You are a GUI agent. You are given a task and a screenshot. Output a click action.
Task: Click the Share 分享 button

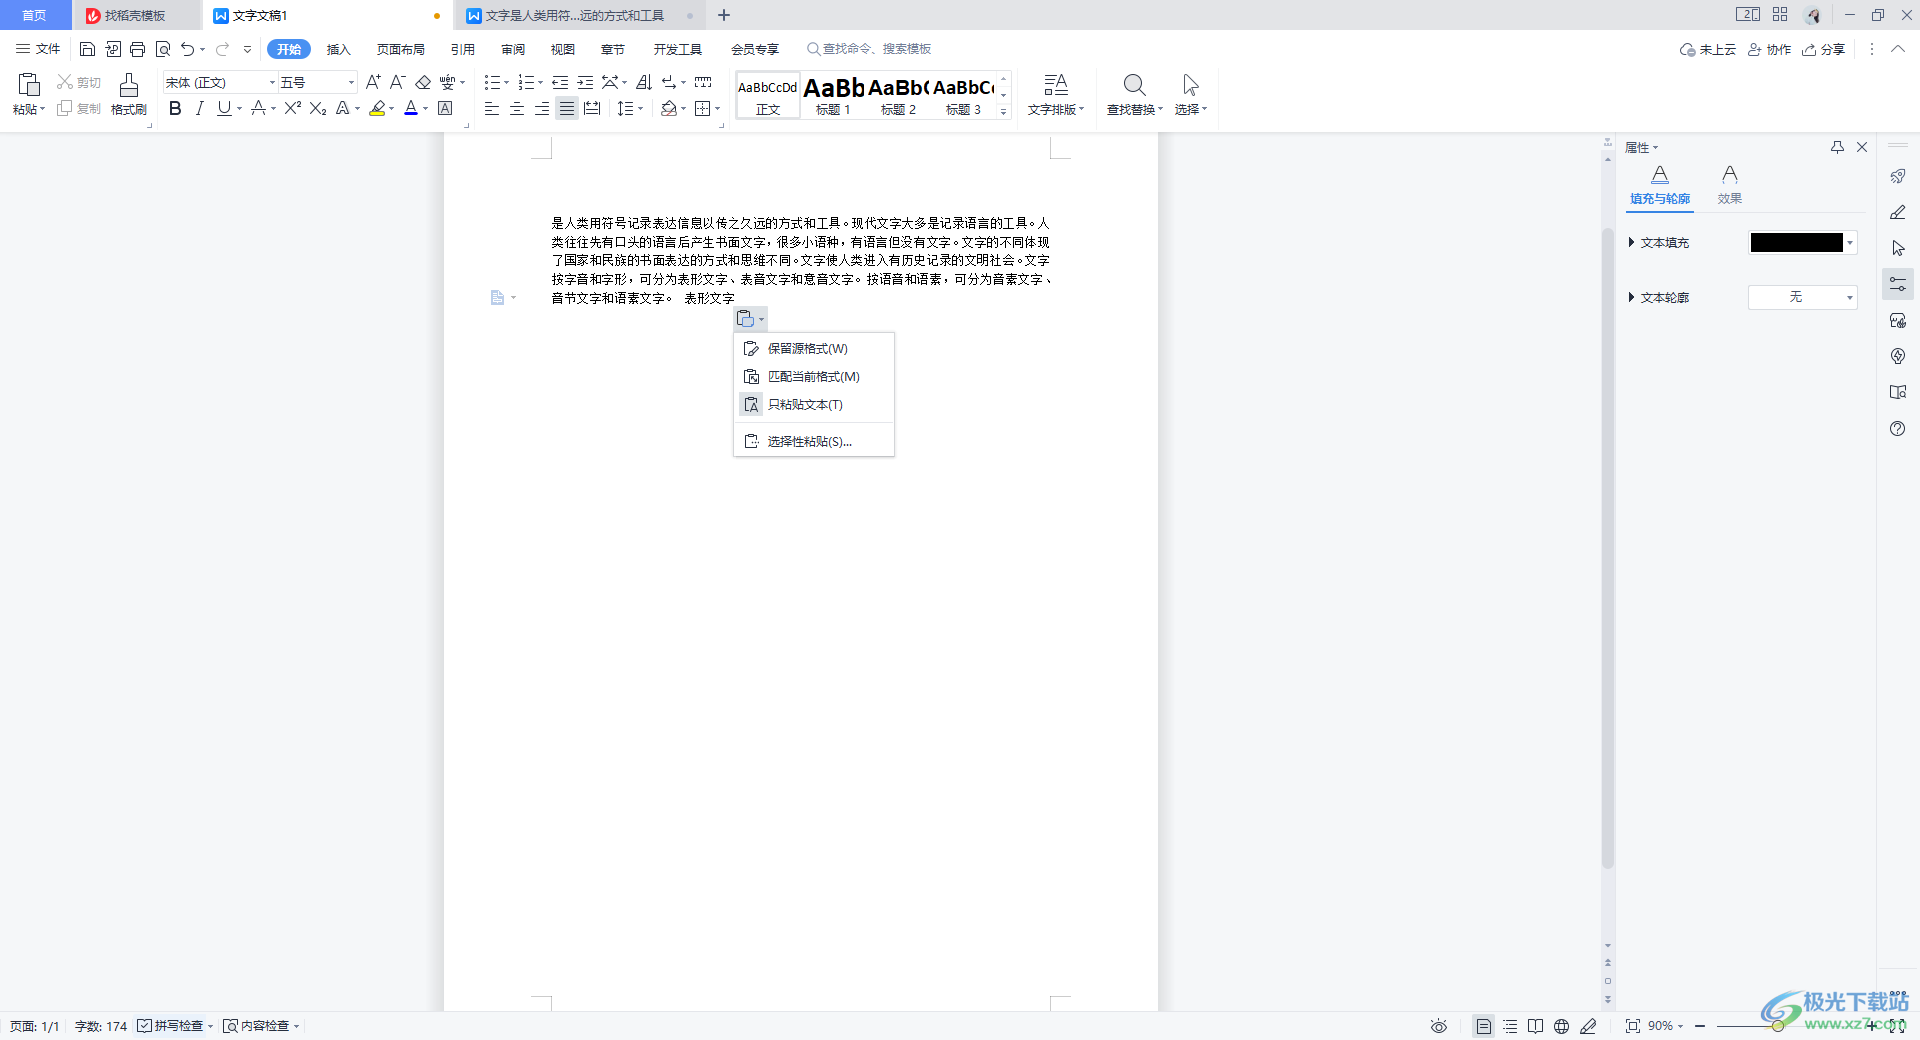tap(1824, 49)
